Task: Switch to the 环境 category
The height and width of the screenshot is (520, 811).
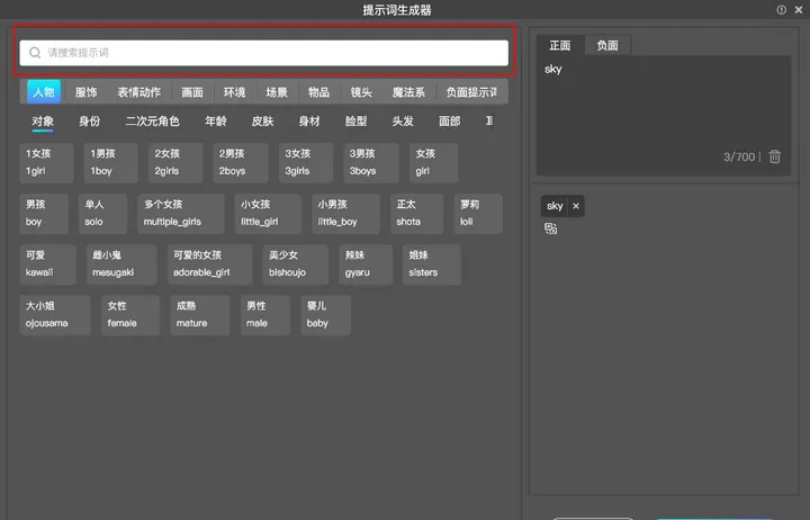Action: coord(234,92)
